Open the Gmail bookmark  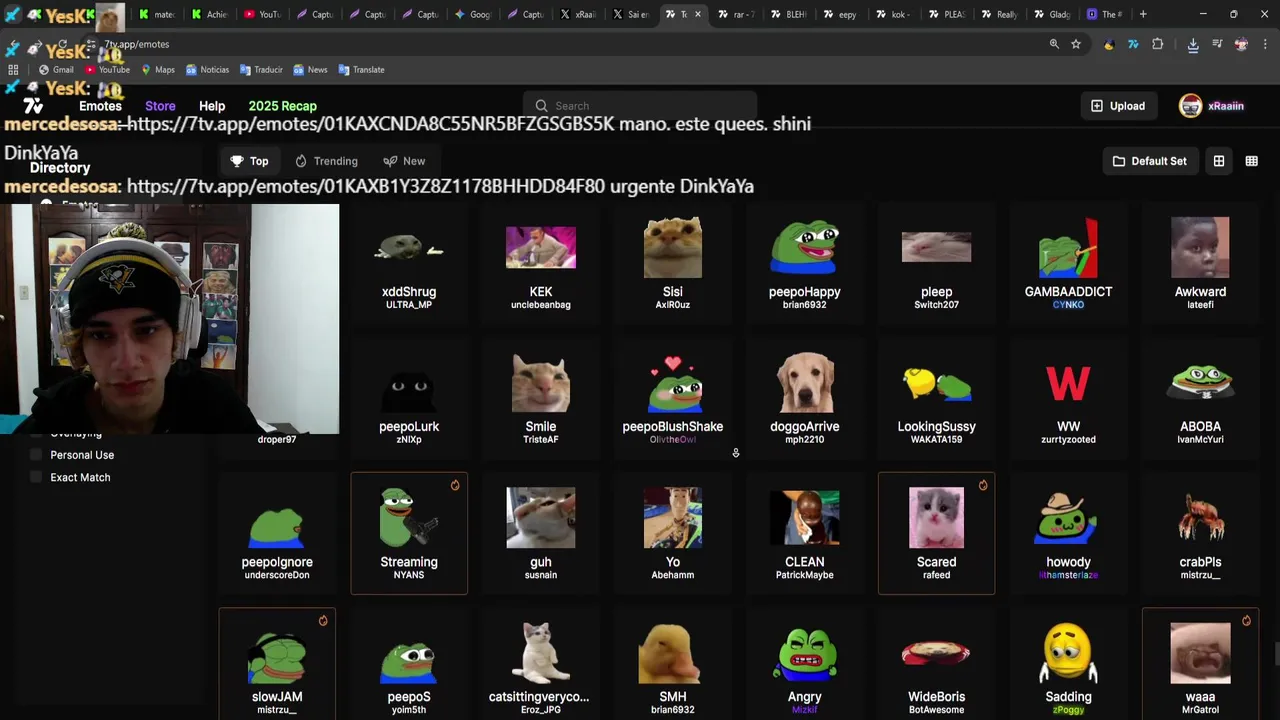(56, 70)
